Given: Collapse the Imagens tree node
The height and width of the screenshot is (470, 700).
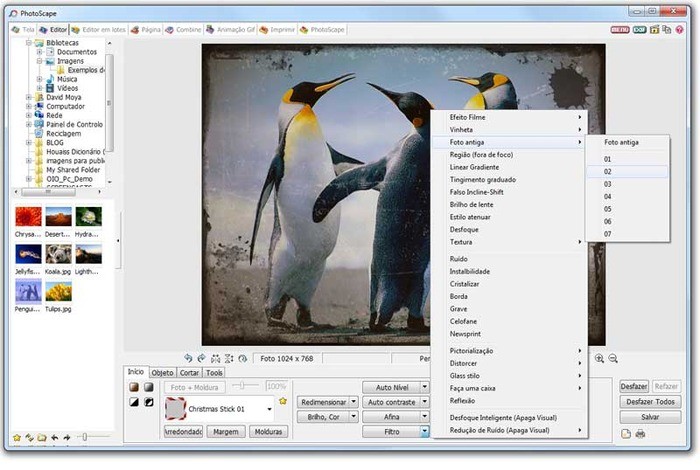Looking at the screenshot, I should click(x=39, y=61).
